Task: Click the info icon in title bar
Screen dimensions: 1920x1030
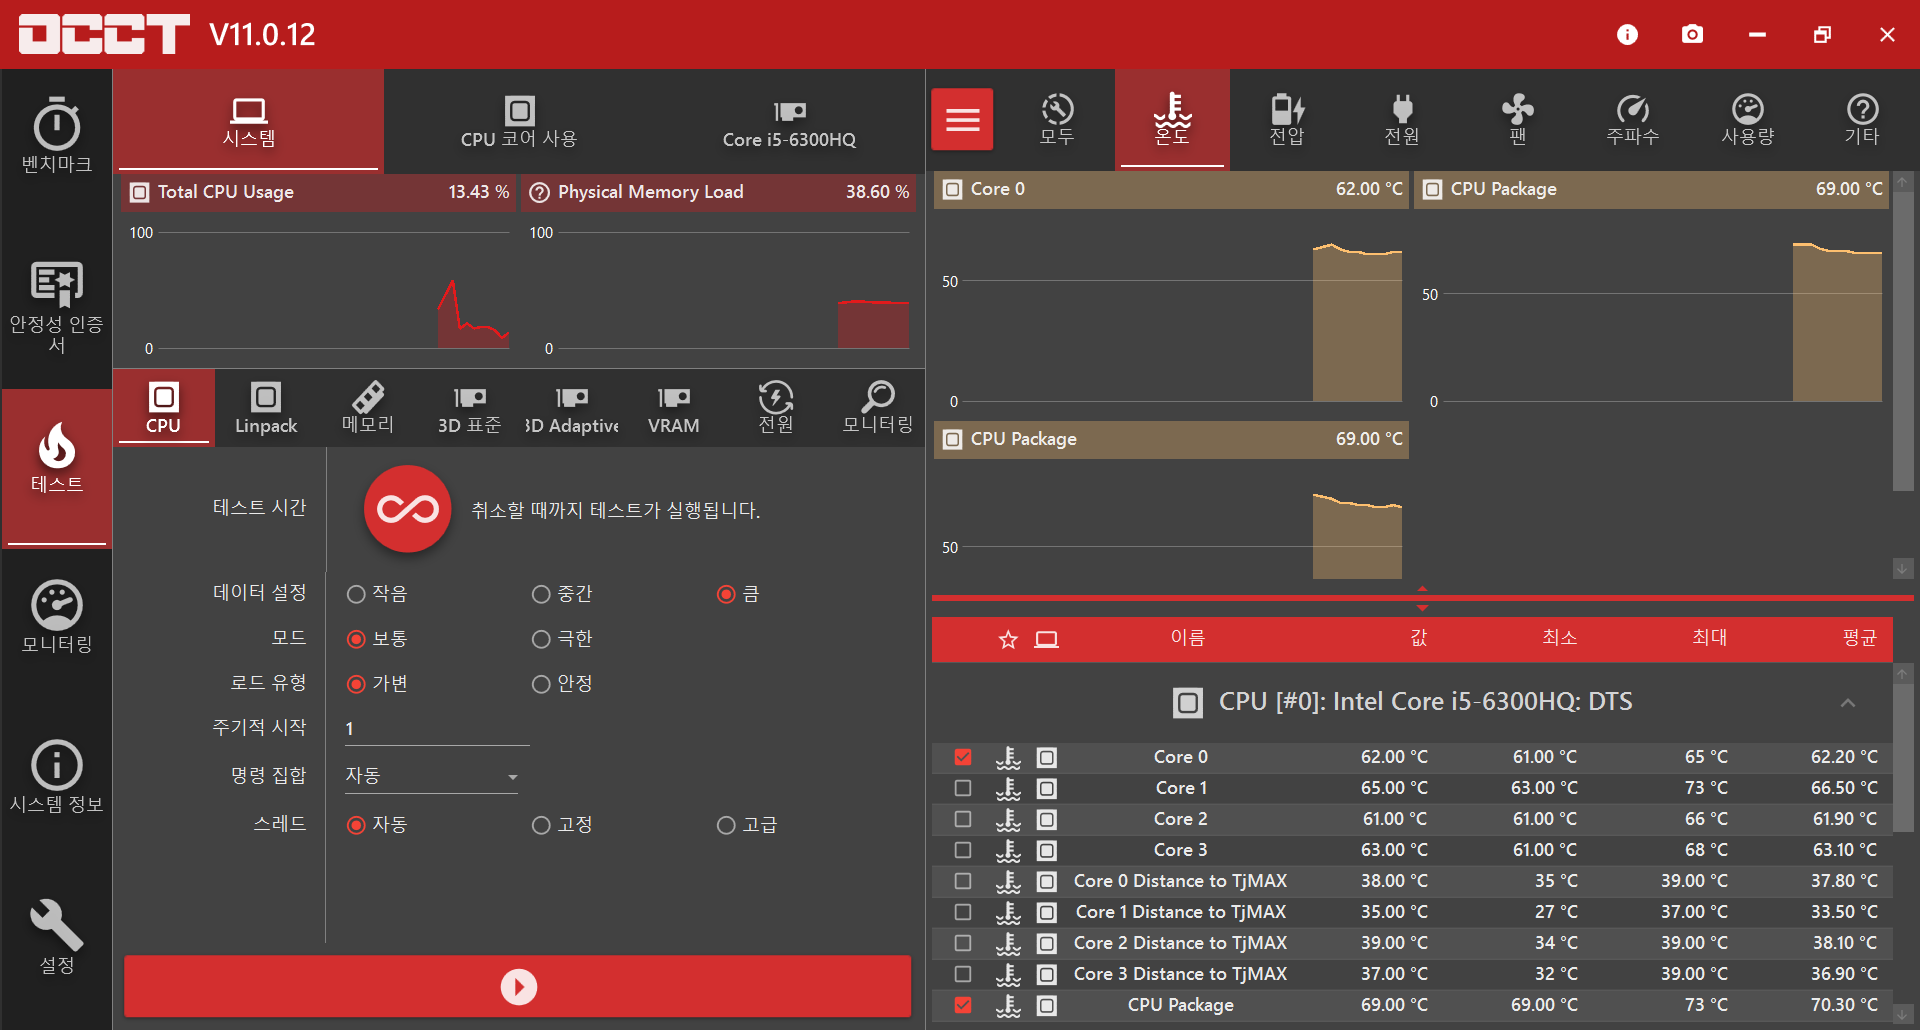Action: point(1627,35)
